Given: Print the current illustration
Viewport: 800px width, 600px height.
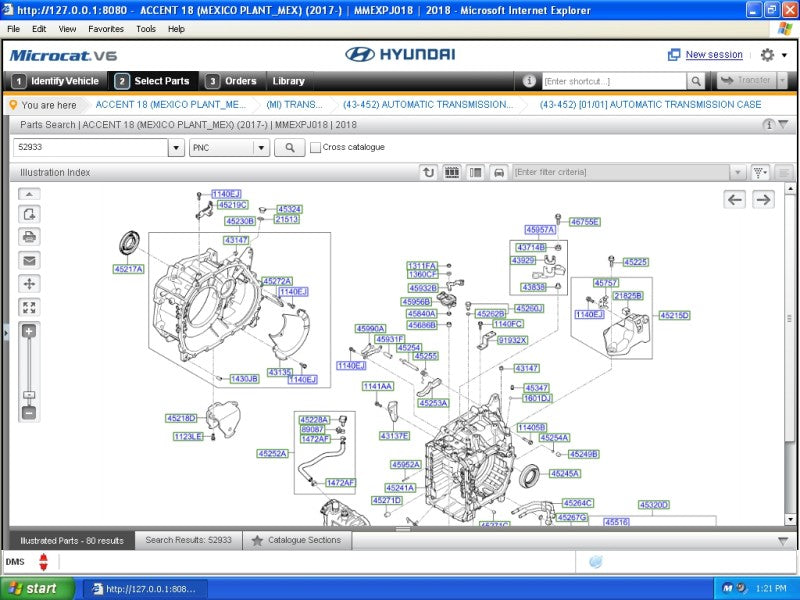Looking at the screenshot, I should pyautogui.click(x=29, y=237).
